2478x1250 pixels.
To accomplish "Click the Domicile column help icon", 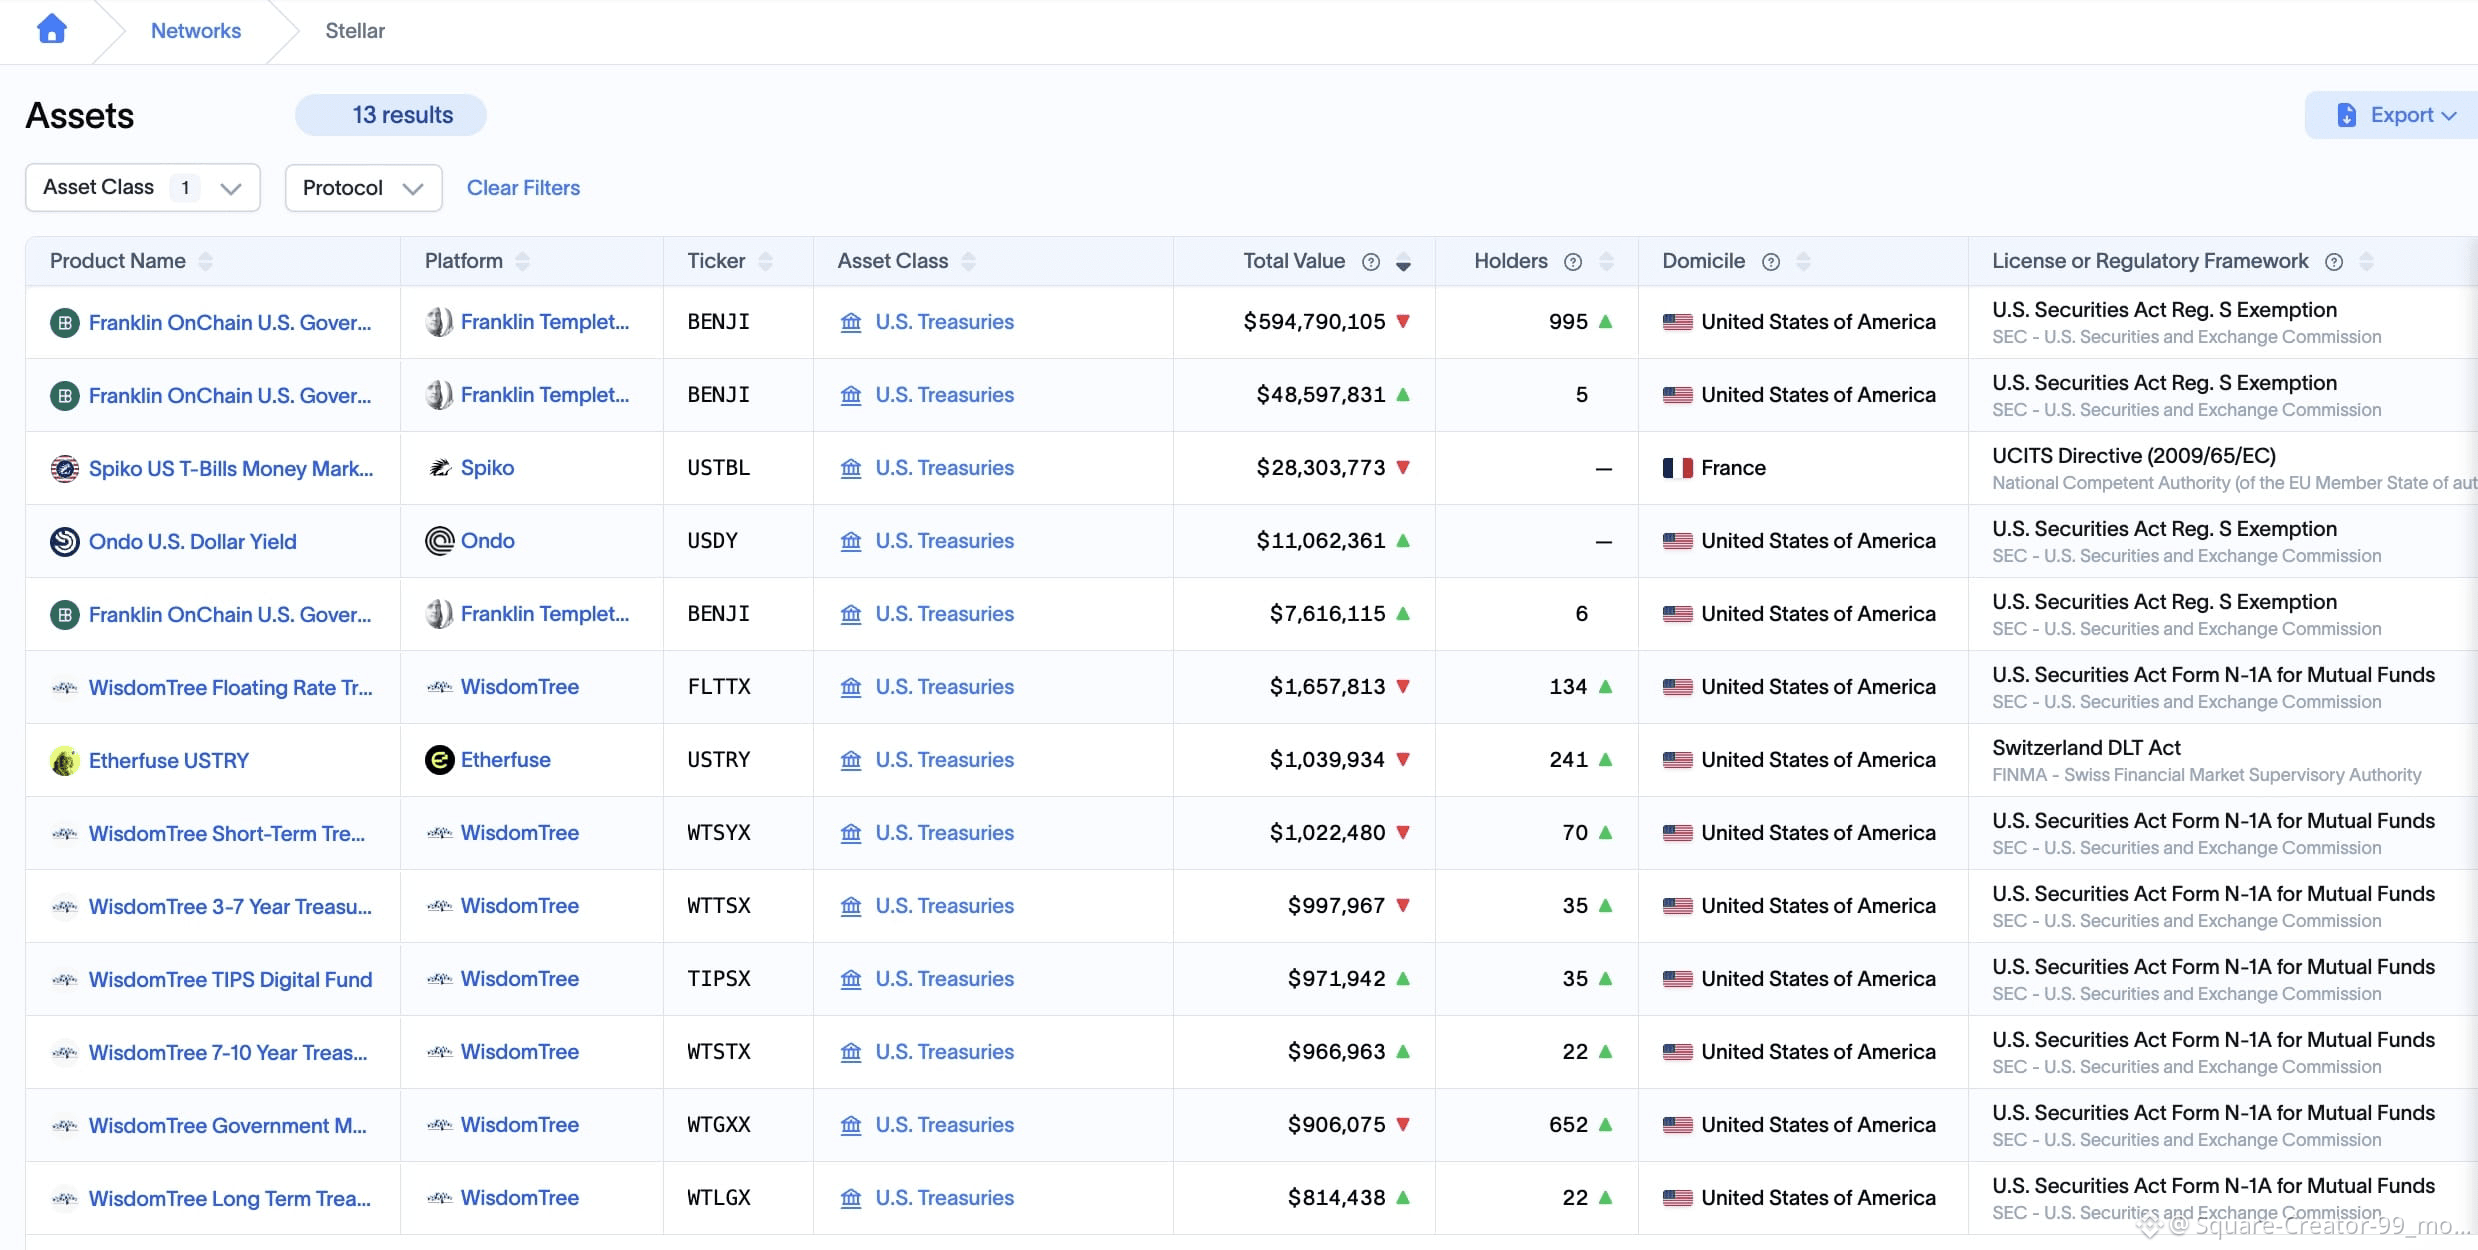I will pyautogui.click(x=1771, y=262).
